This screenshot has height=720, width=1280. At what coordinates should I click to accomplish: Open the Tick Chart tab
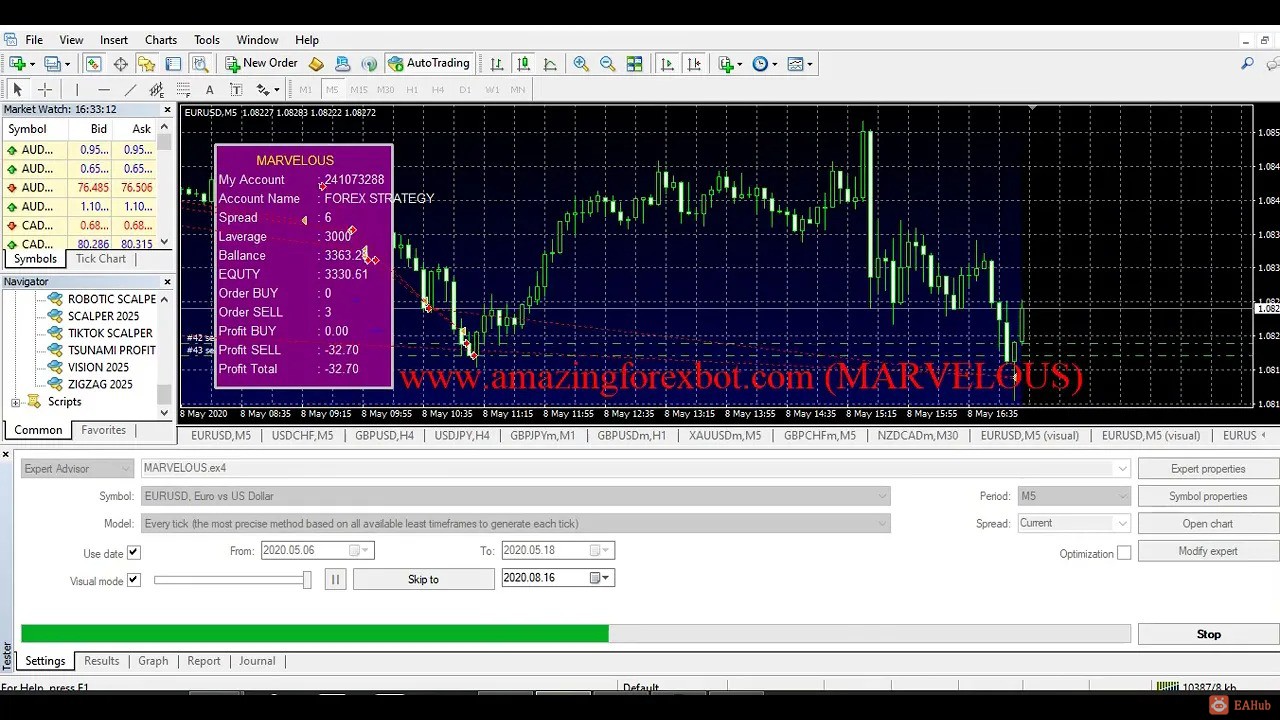point(101,259)
